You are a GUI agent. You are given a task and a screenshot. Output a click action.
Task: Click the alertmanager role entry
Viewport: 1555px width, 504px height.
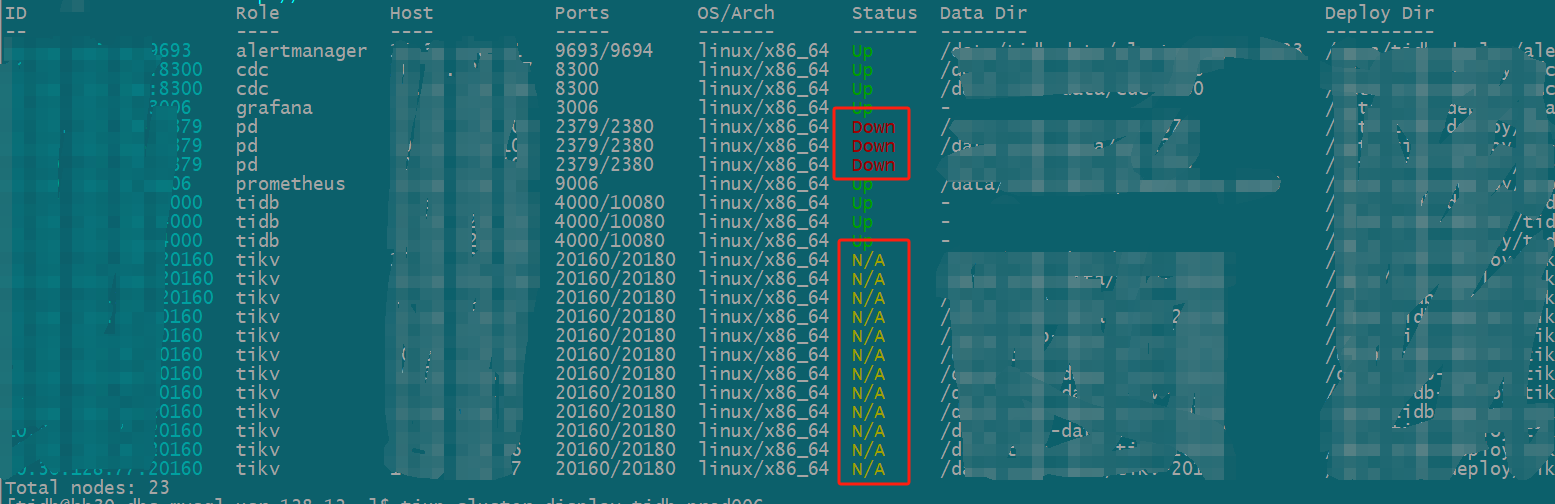301,50
